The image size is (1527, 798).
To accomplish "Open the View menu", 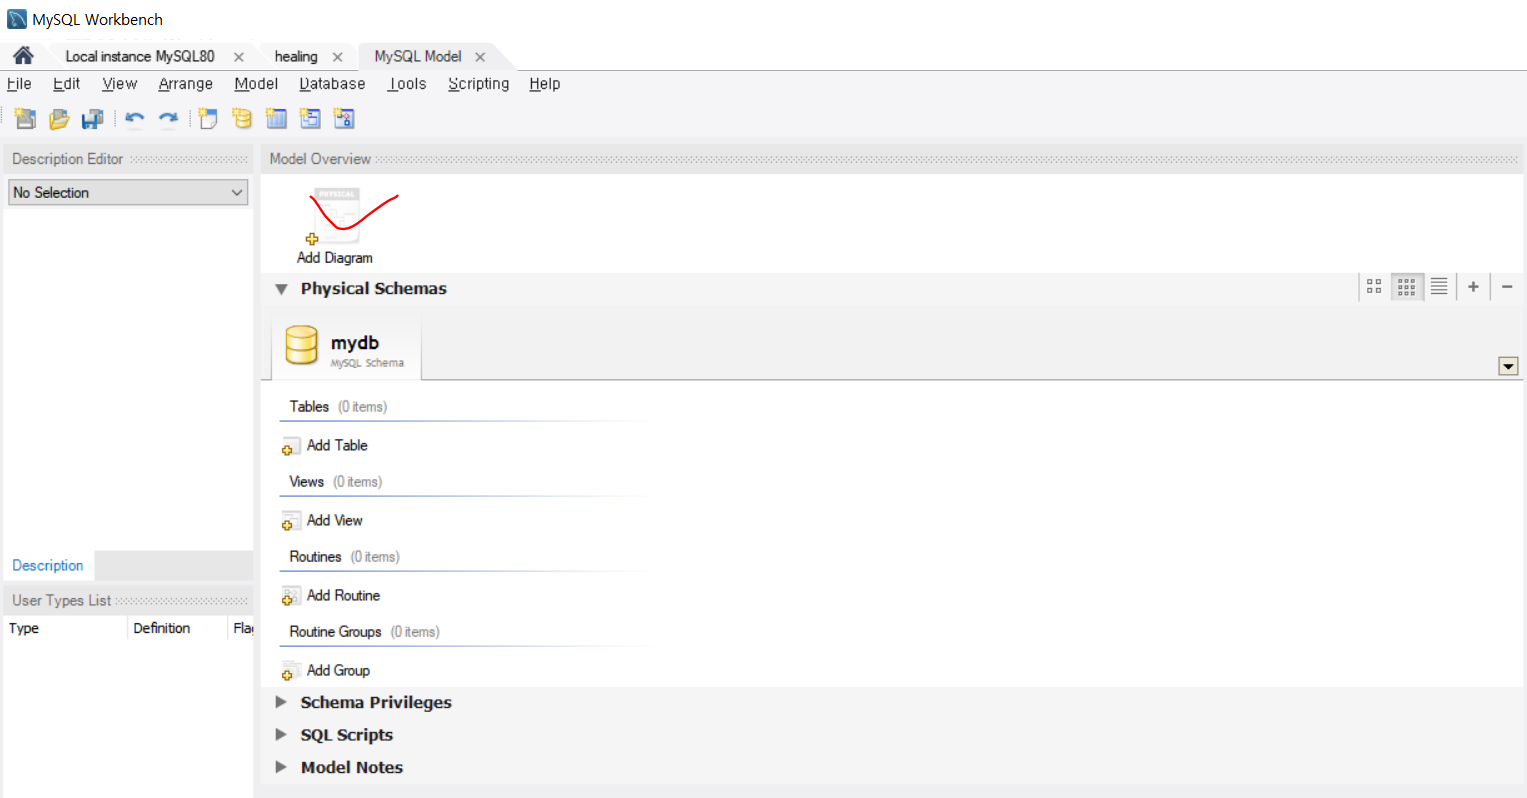I will click(x=120, y=84).
